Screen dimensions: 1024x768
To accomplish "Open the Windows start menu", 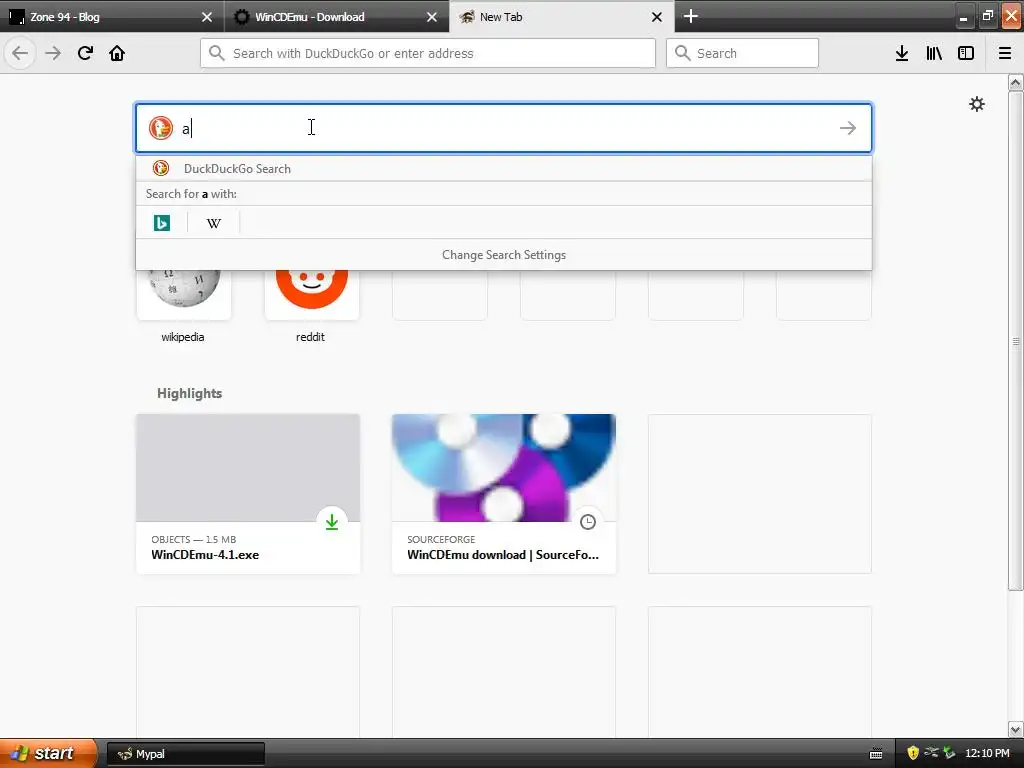I will click(48, 753).
